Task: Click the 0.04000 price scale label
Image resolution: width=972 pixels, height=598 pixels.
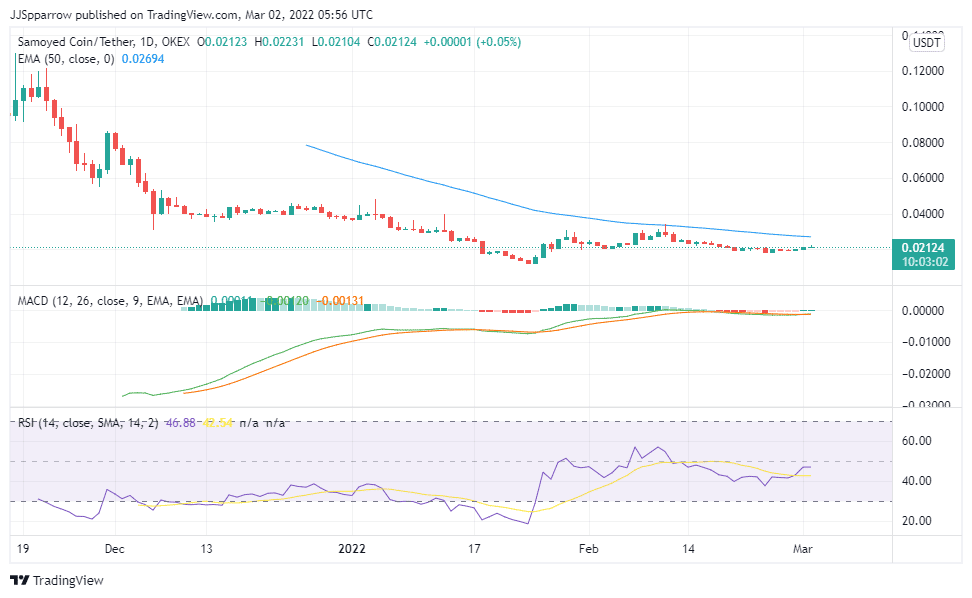Action: tap(923, 214)
